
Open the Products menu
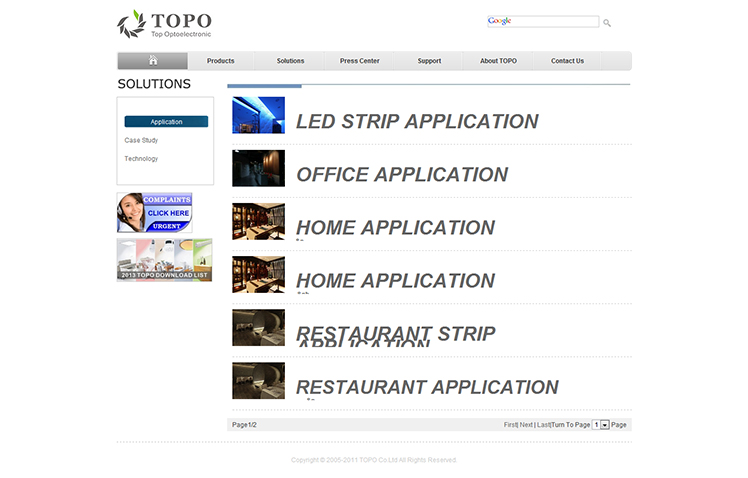click(220, 61)
